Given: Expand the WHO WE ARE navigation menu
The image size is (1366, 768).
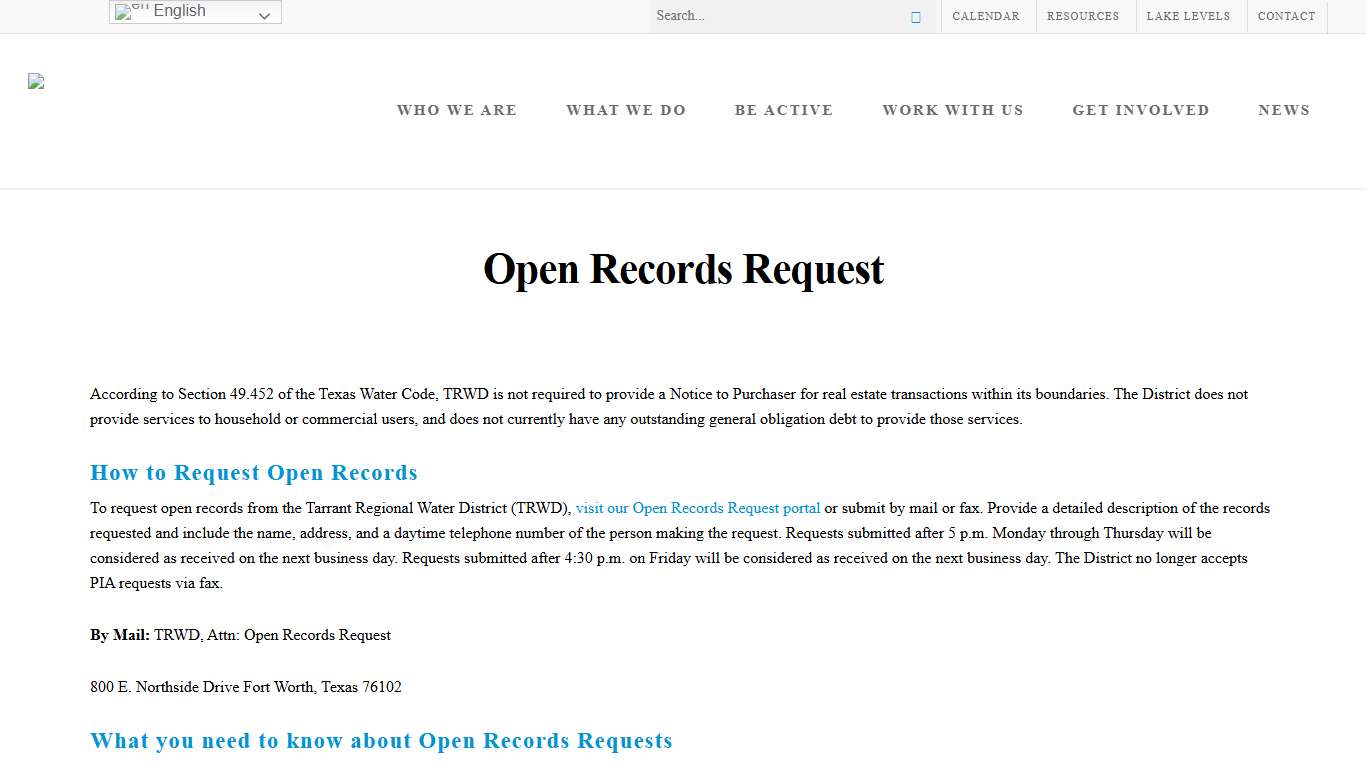Looking at the screenshot, I should (x=456, y=110).
